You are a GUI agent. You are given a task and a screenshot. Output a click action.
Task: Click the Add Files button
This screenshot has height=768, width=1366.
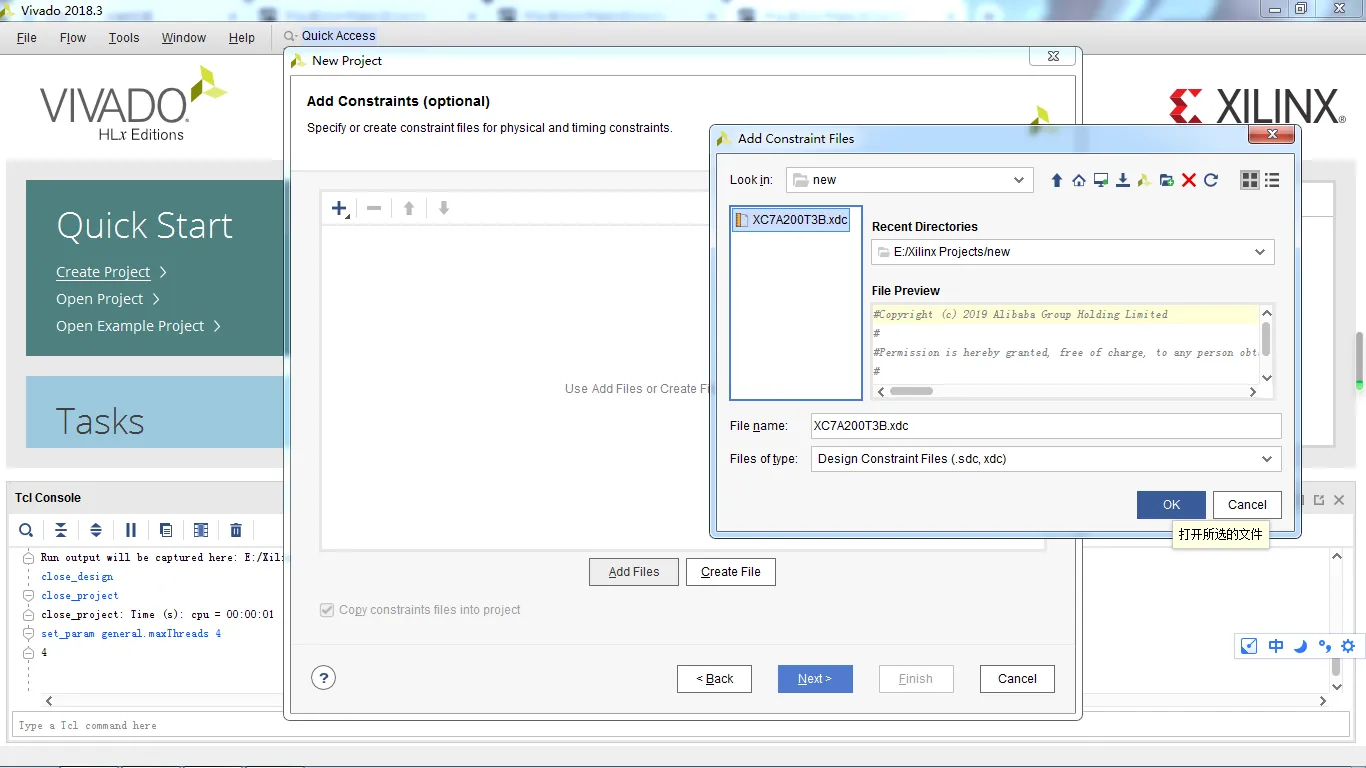(x=634, y=572)
